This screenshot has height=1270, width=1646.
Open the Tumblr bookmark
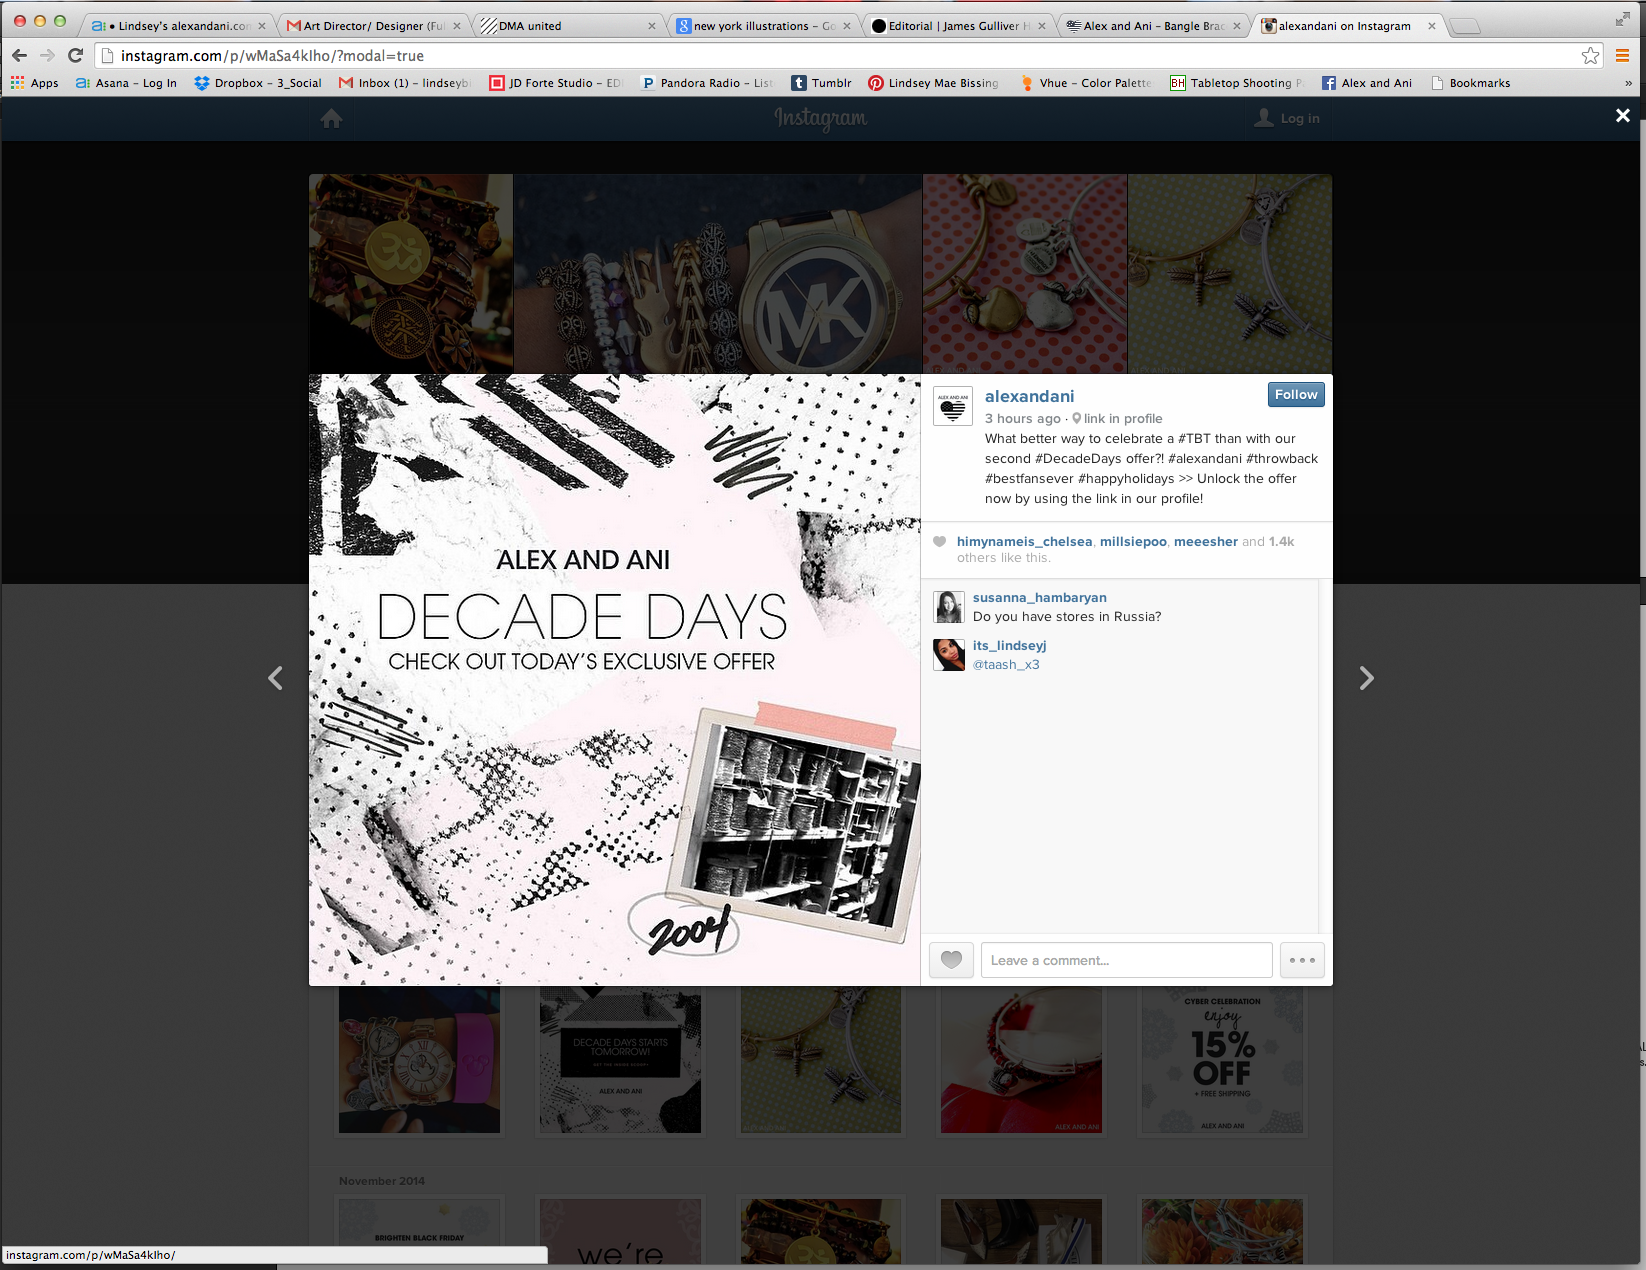822,83
